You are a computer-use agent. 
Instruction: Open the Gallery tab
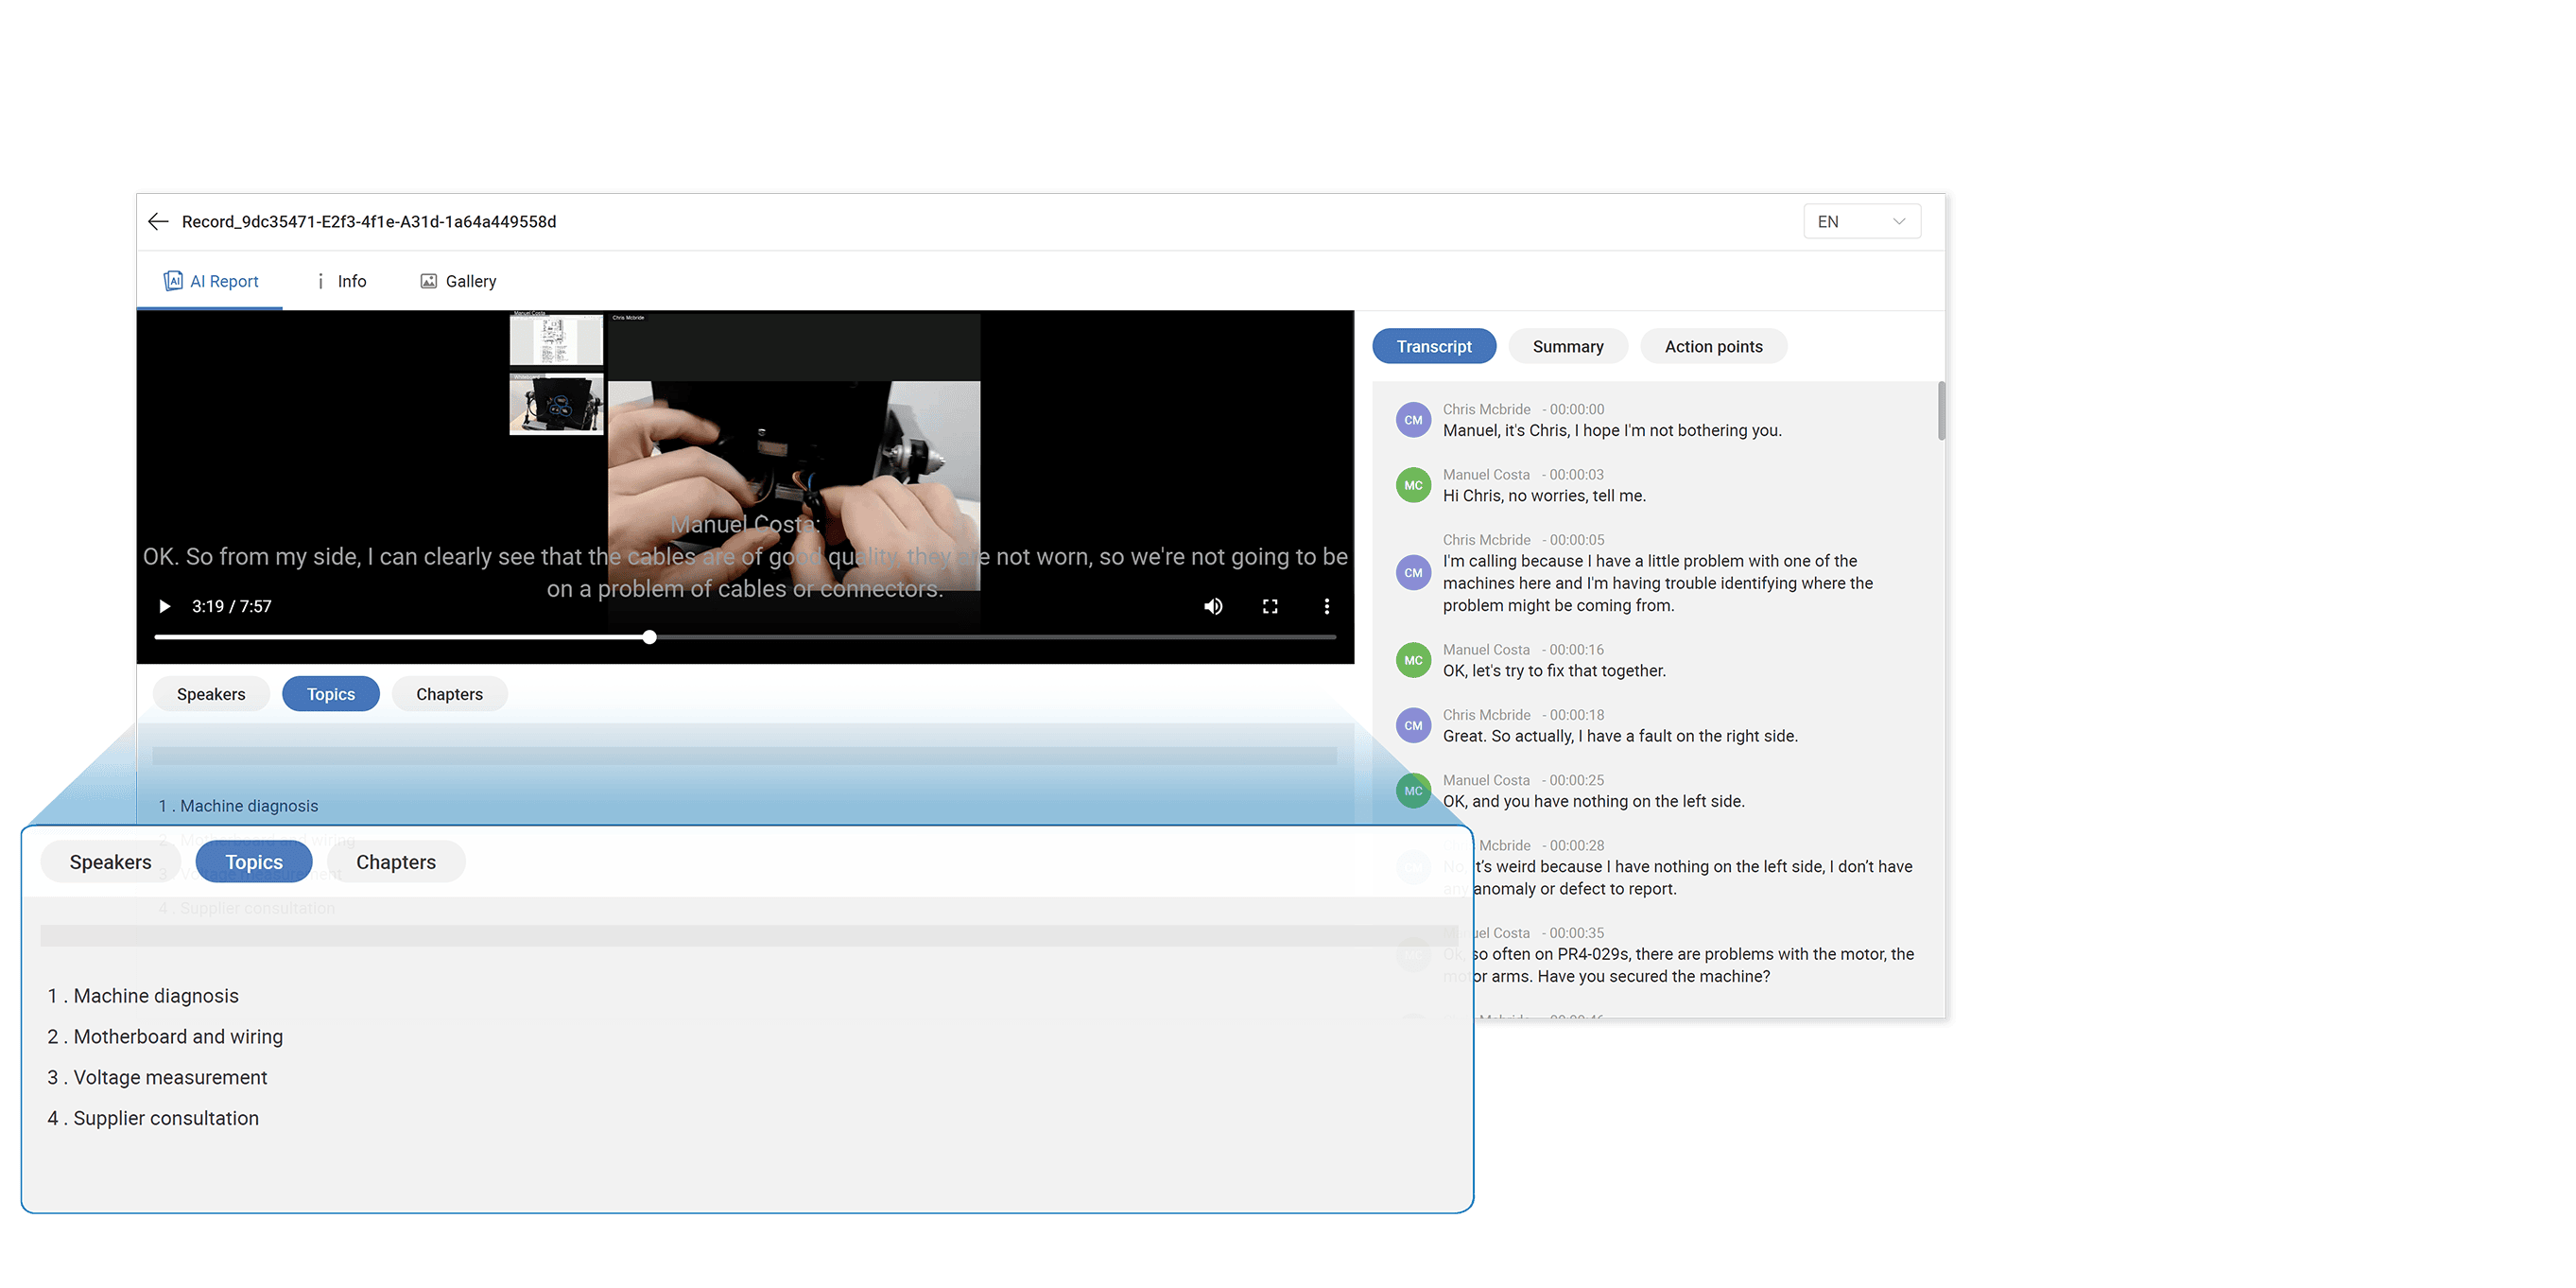coord(458,281)
